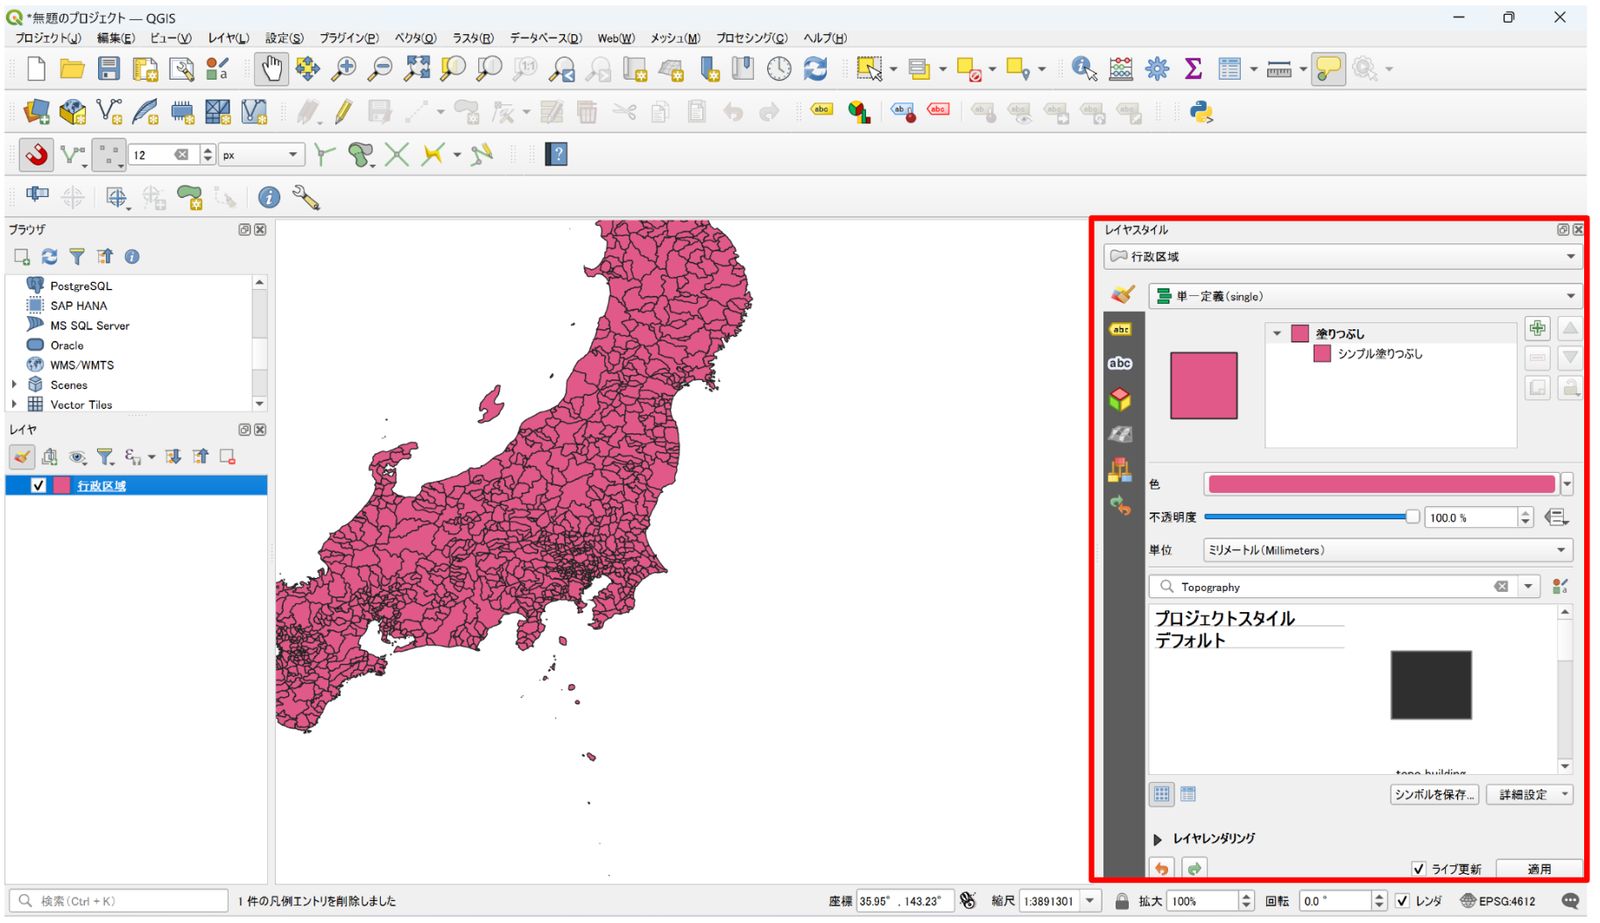The height and width of the screenshot is (923, 1600).
Task: Open the プロセシング menu
Action: 751,38
